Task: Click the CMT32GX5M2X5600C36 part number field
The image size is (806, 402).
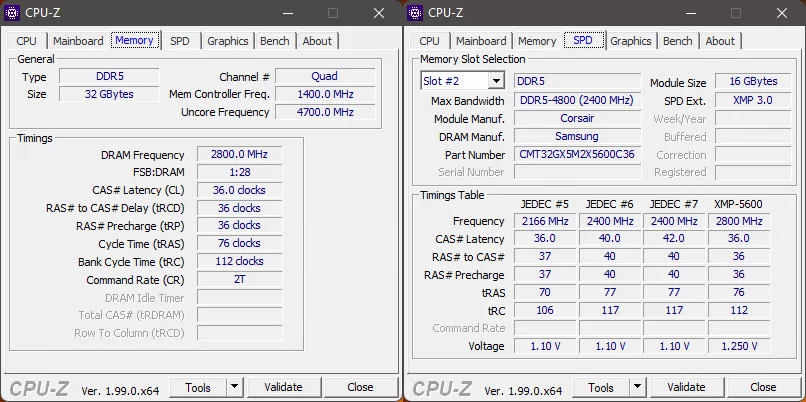Action: click(x=577, y=154)
